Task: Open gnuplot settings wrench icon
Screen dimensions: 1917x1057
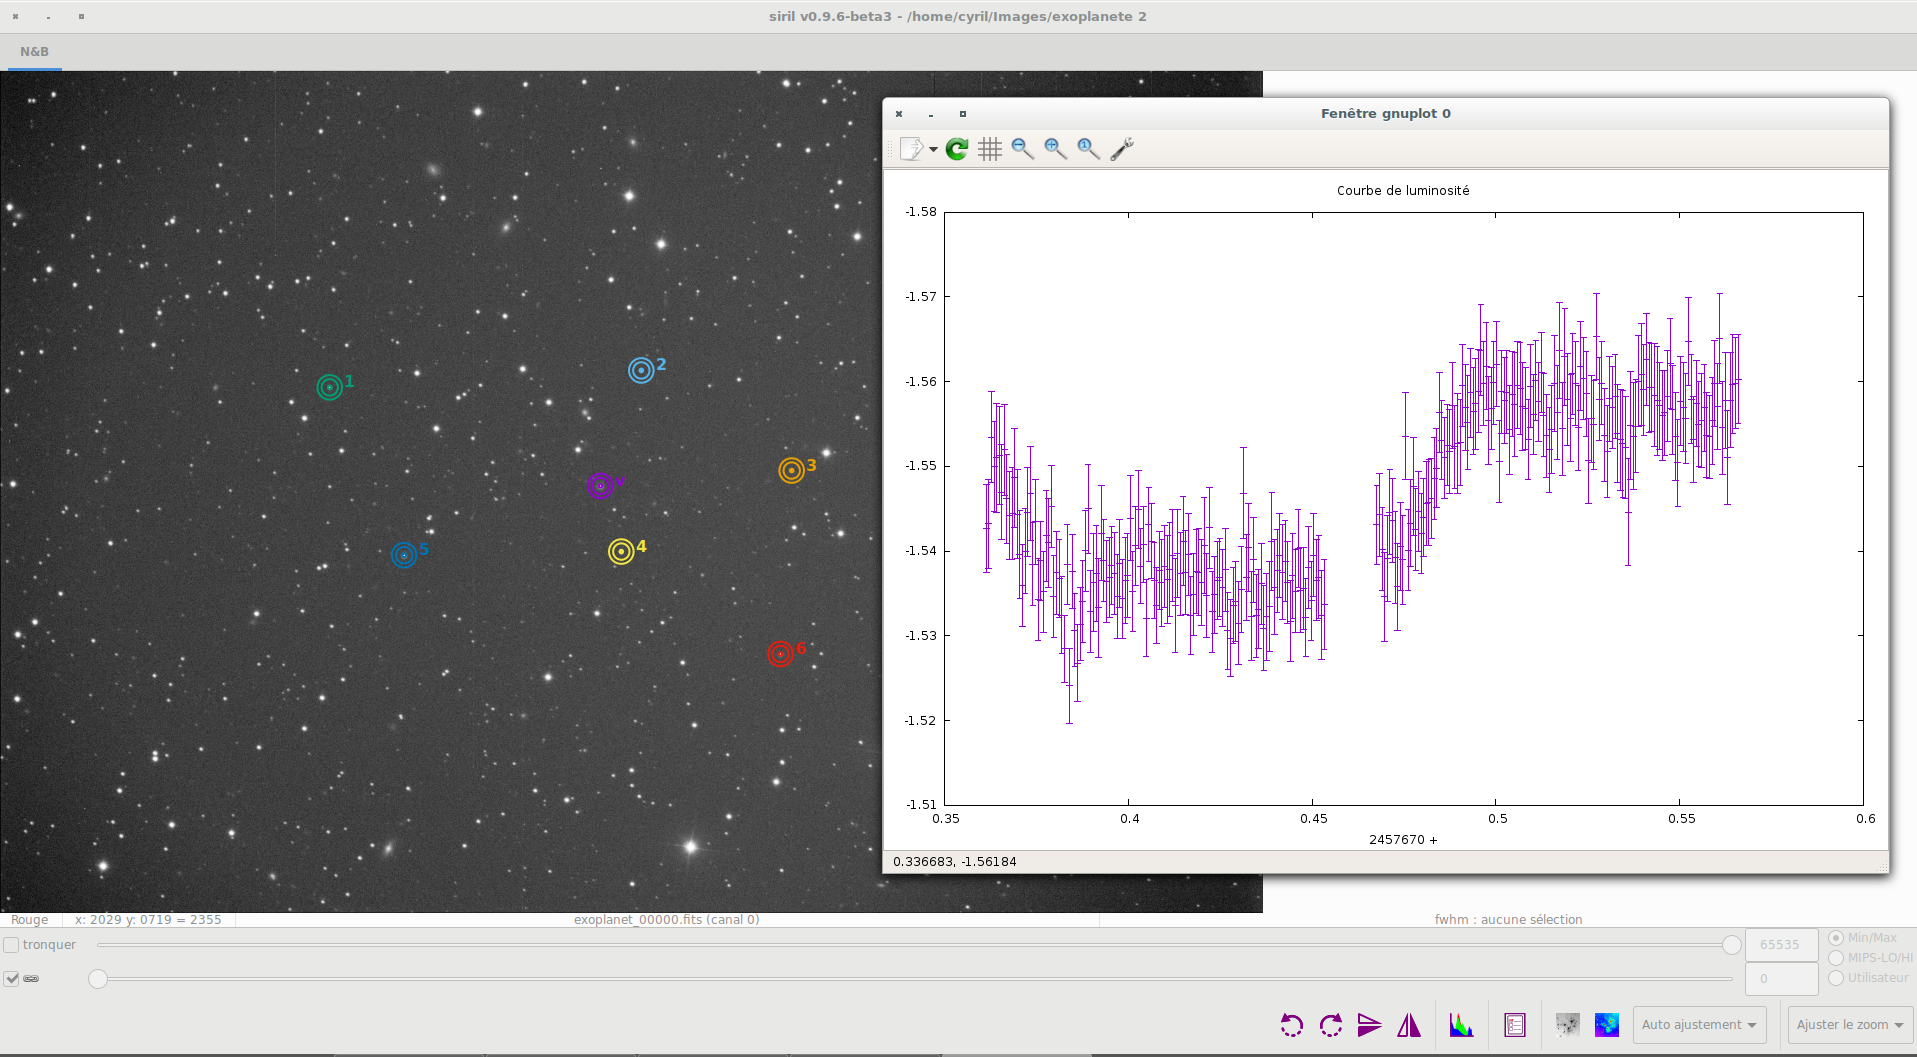Action: point(1122,149)
